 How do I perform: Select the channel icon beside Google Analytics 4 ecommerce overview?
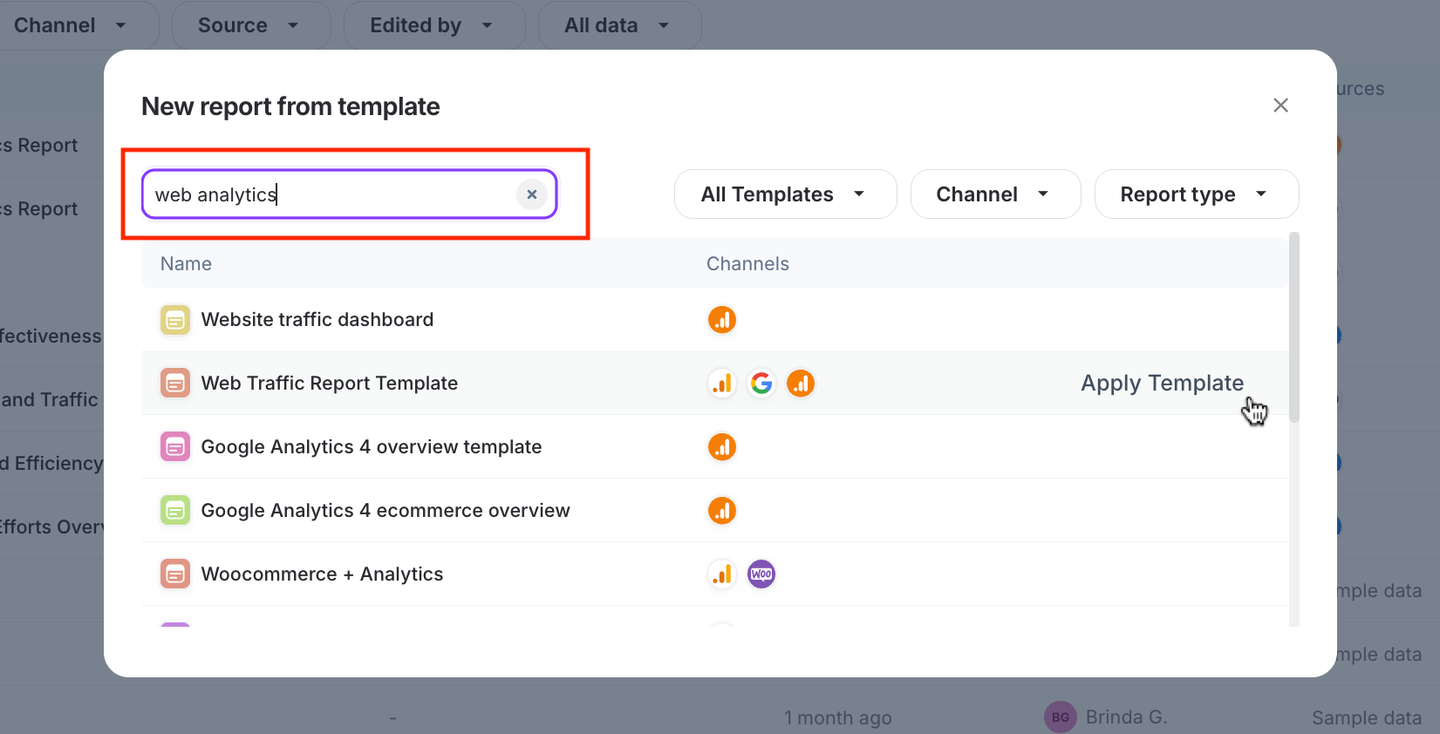tap(722, 510)
